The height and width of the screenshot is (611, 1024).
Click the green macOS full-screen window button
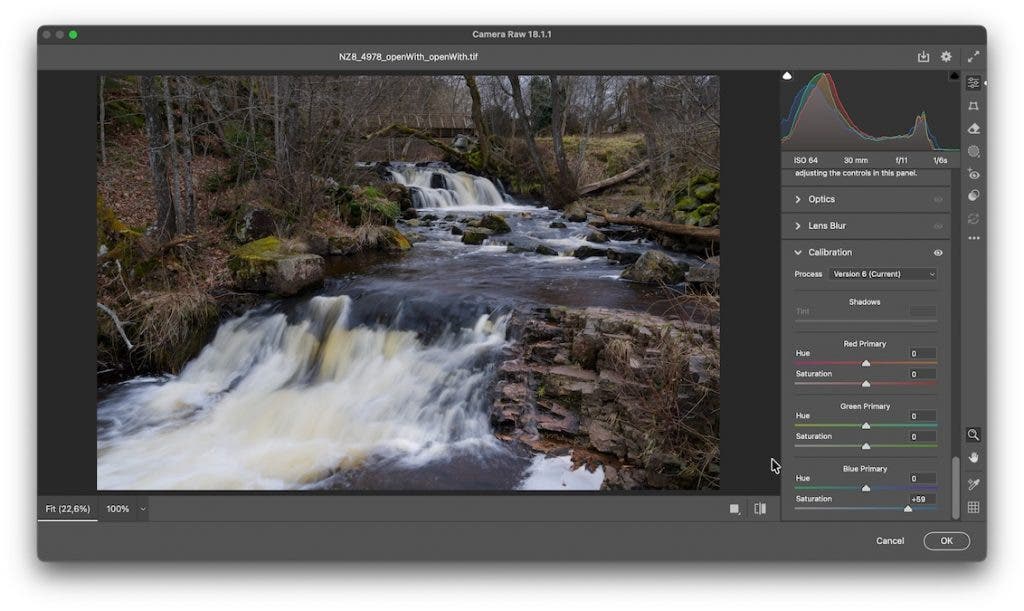73,35
